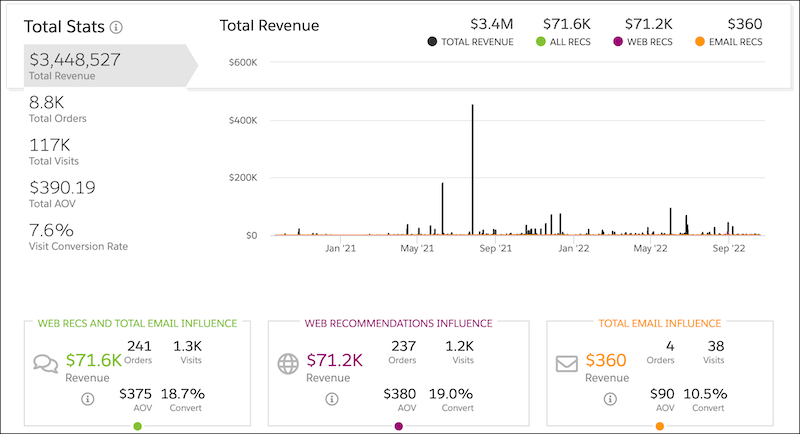Click the 18.7% Convert value
This screenshot has height=434, width=800.
(x=183, y=394)
